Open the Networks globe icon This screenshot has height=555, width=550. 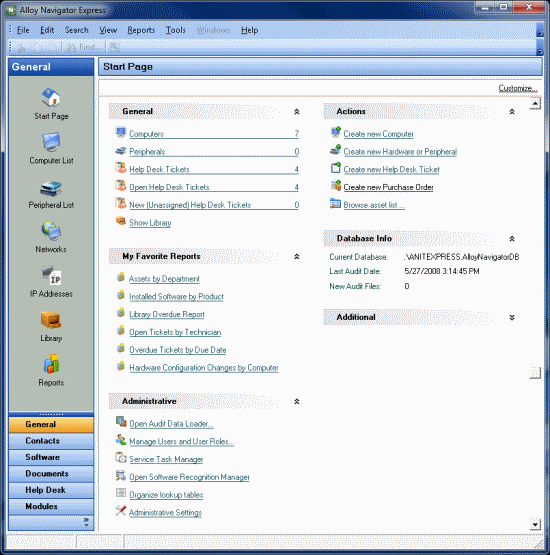click(x=51, y=231)
